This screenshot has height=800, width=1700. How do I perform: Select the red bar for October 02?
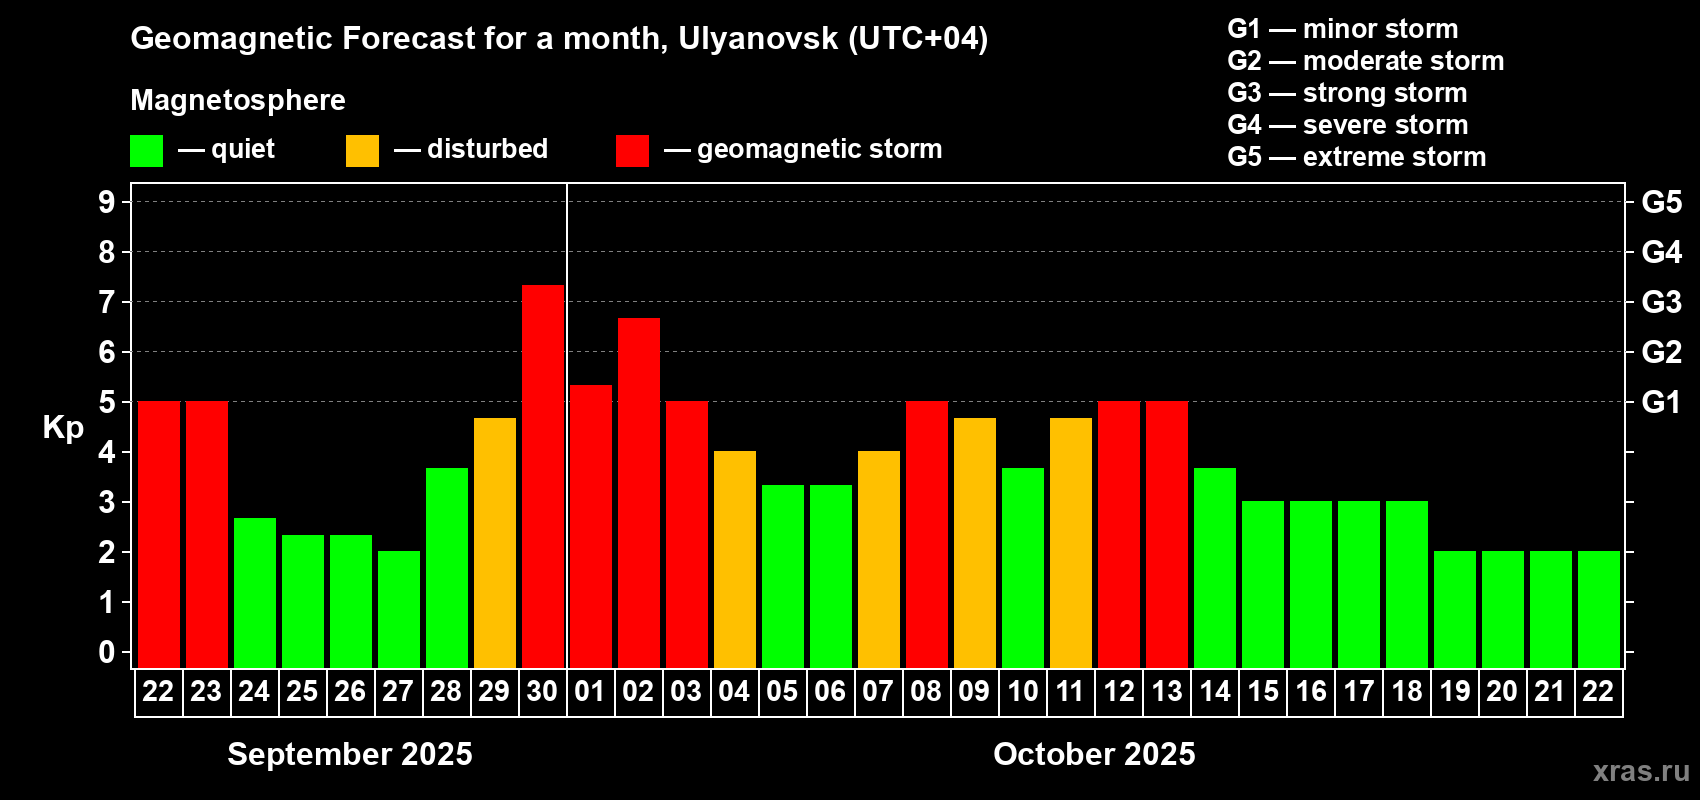(x=639, y=493)
